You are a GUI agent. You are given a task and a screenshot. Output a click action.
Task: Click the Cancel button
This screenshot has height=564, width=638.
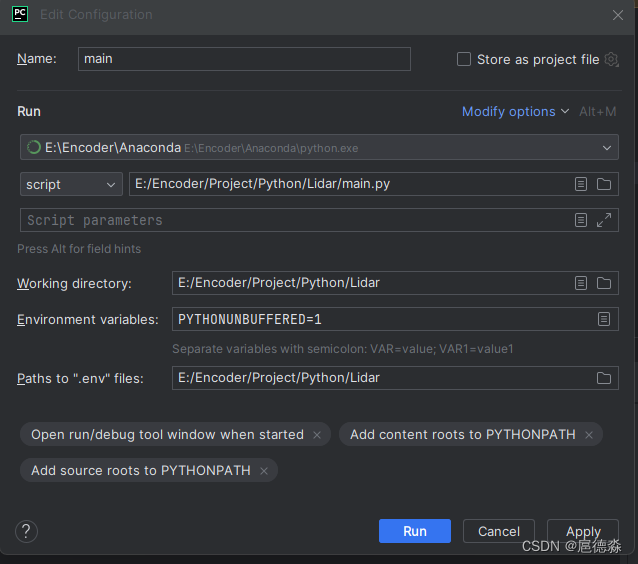[499, 531]
